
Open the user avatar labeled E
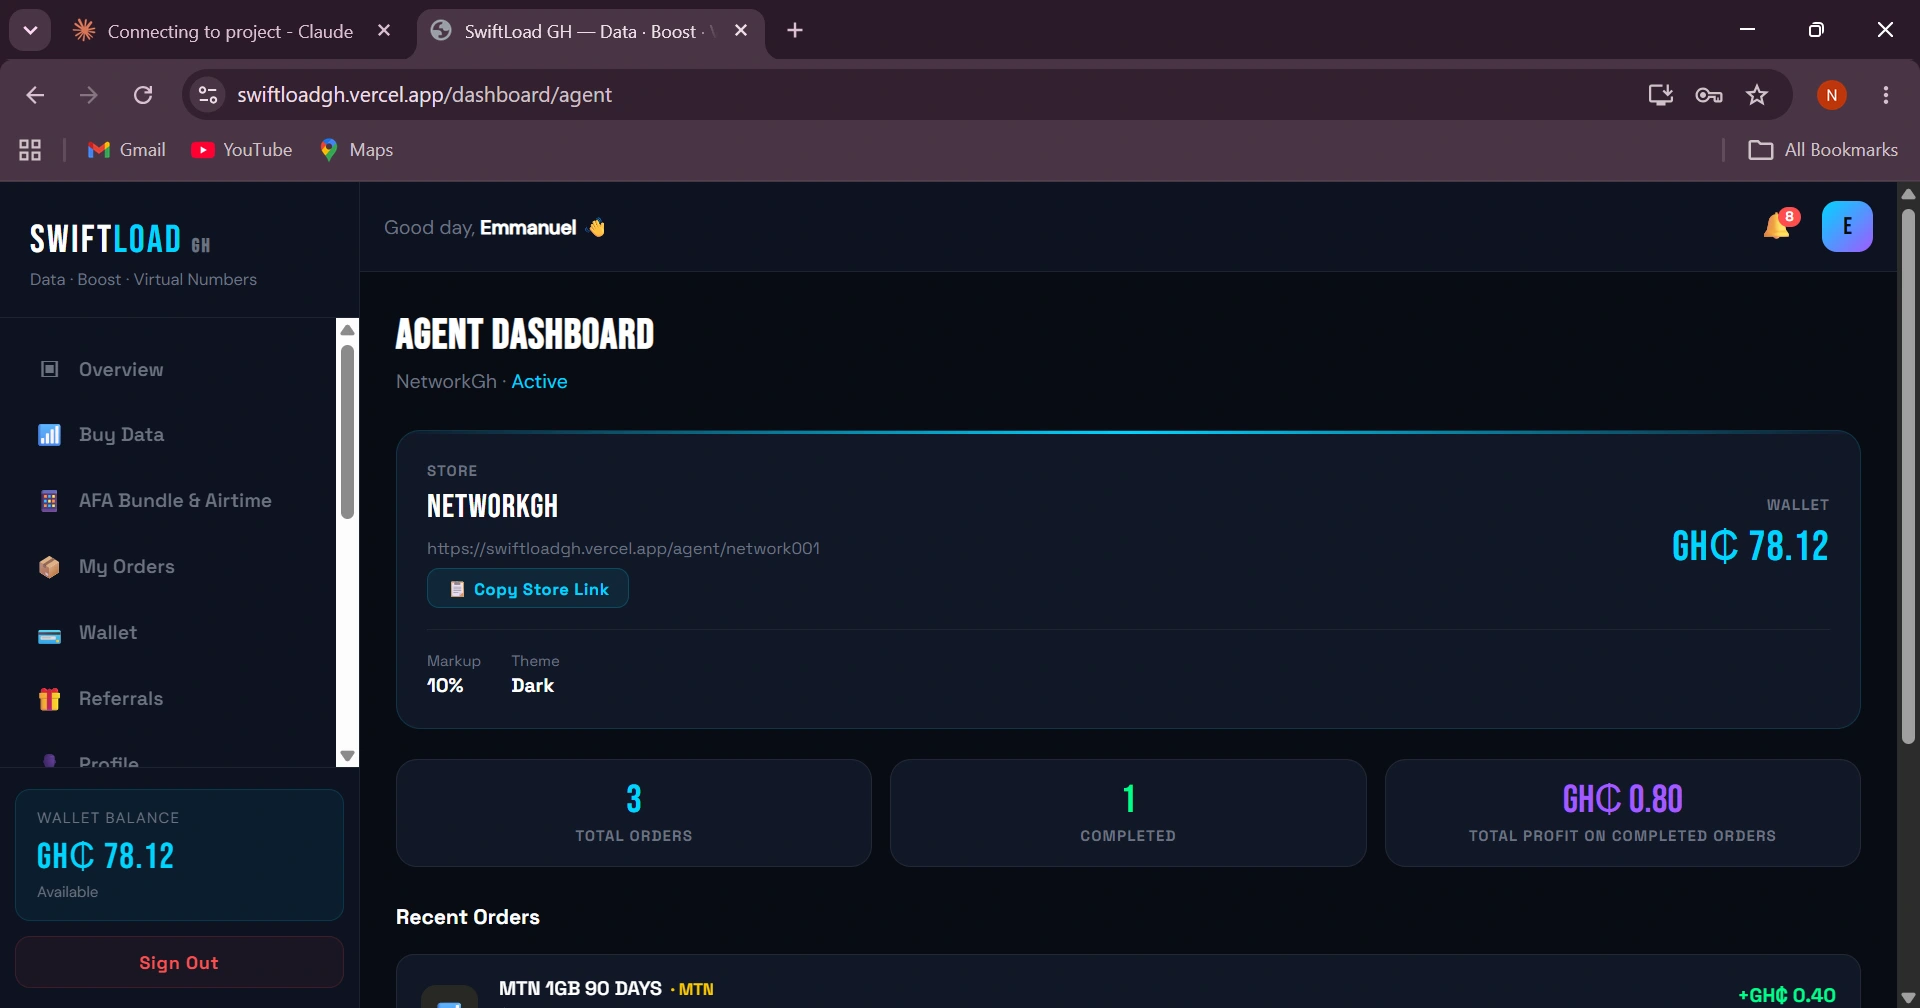click(1847, 226)
